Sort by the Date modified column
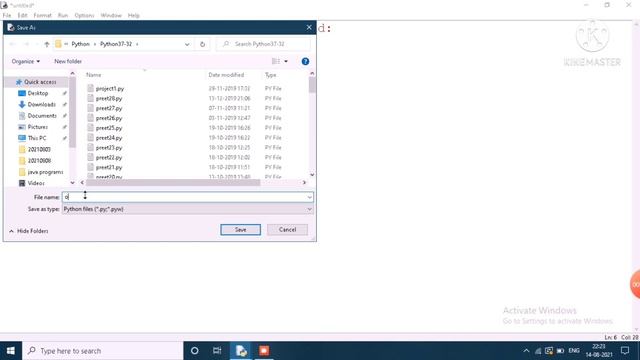The image size is (640, 360). tap(226, 75)
